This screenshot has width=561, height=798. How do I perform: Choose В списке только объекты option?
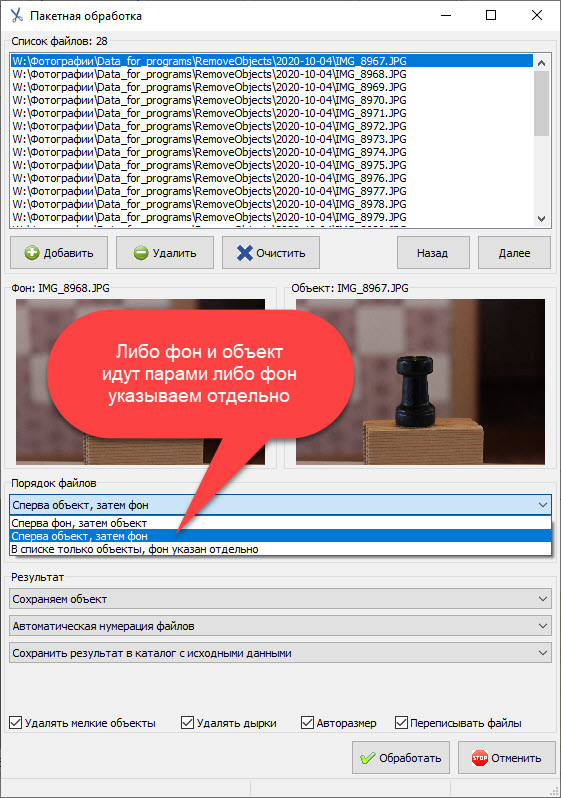[x=280, y=549]
